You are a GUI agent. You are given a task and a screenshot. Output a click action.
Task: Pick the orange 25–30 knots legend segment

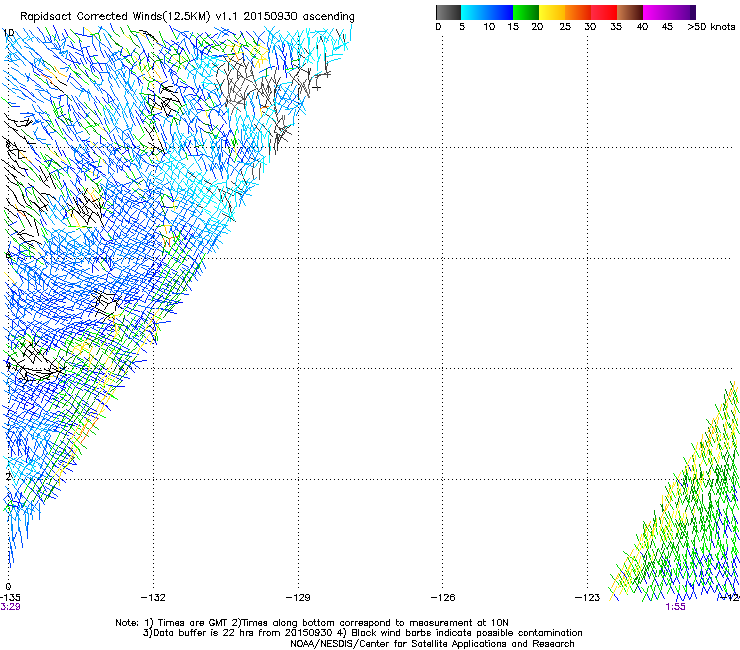pyautogui.click(x=578, y=12)
